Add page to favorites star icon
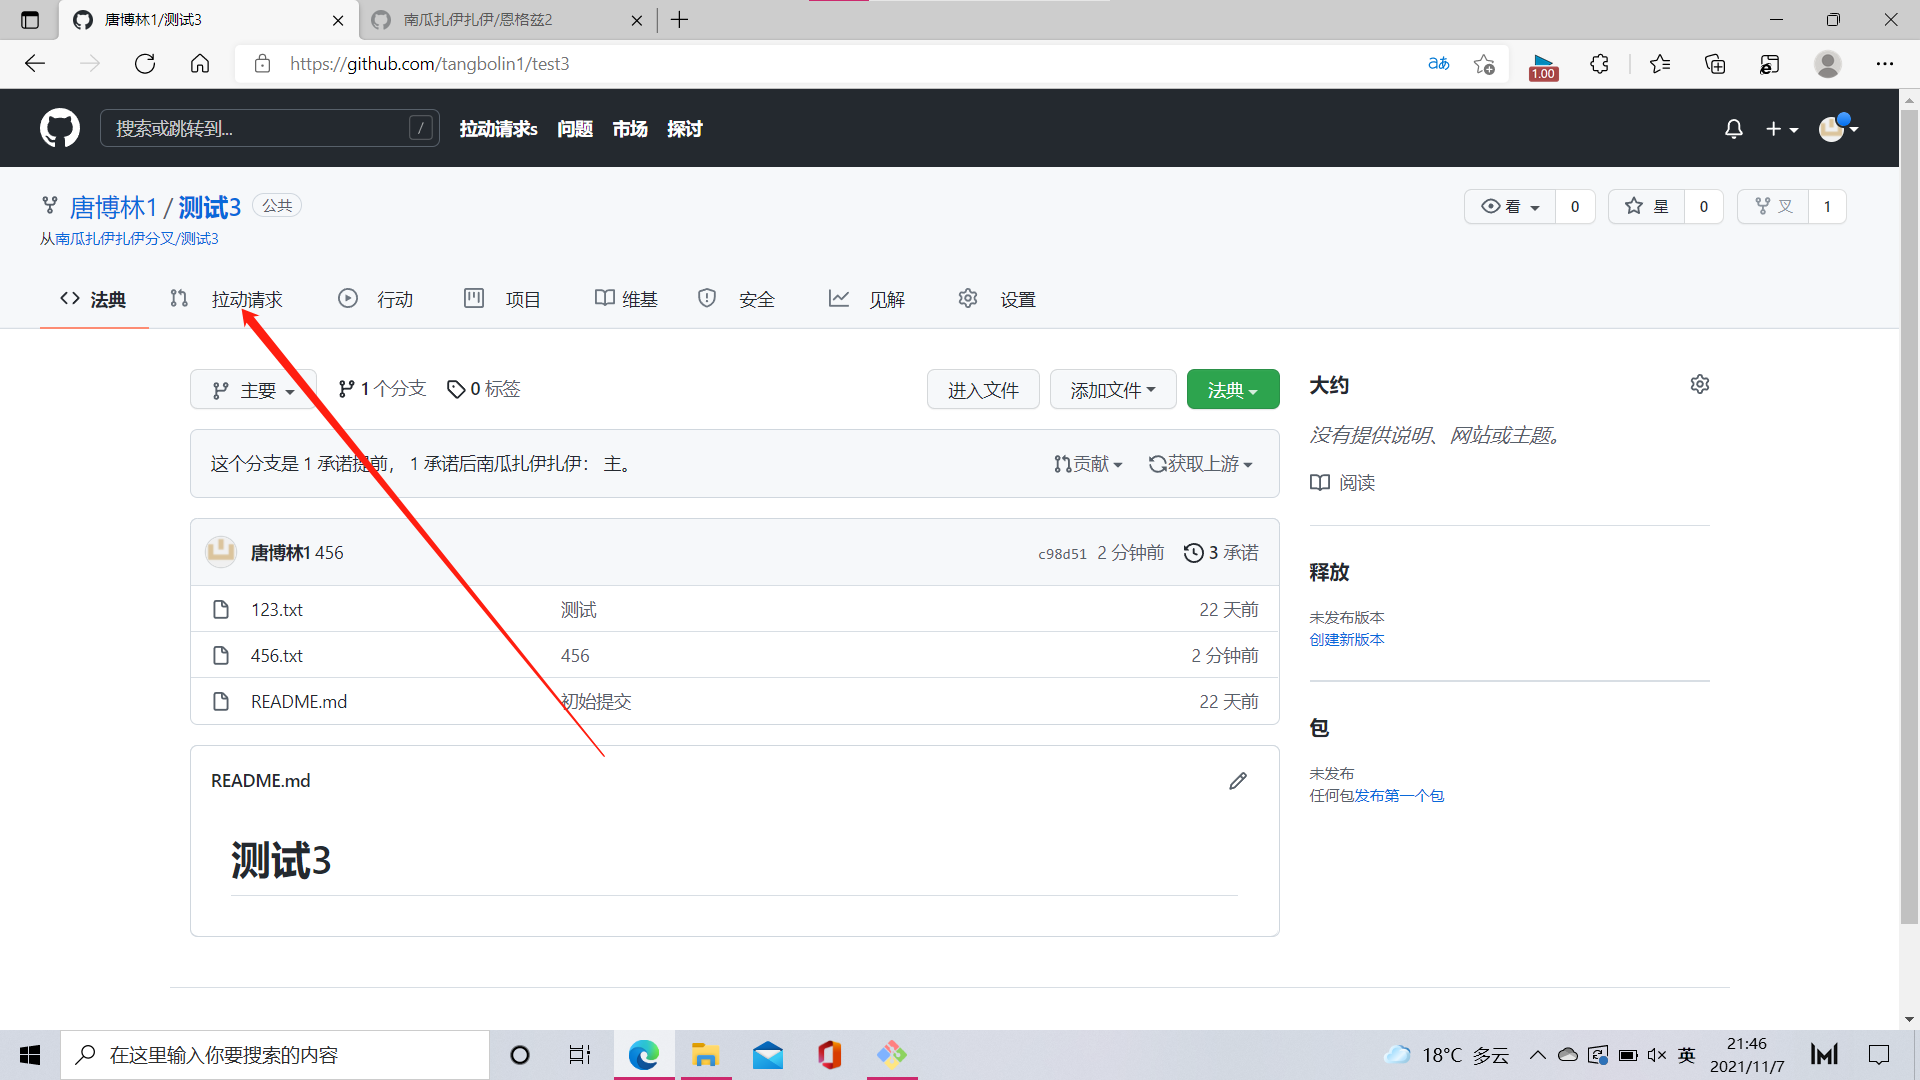This screenshot has height=1080, width=1920. coord(1484,64)
